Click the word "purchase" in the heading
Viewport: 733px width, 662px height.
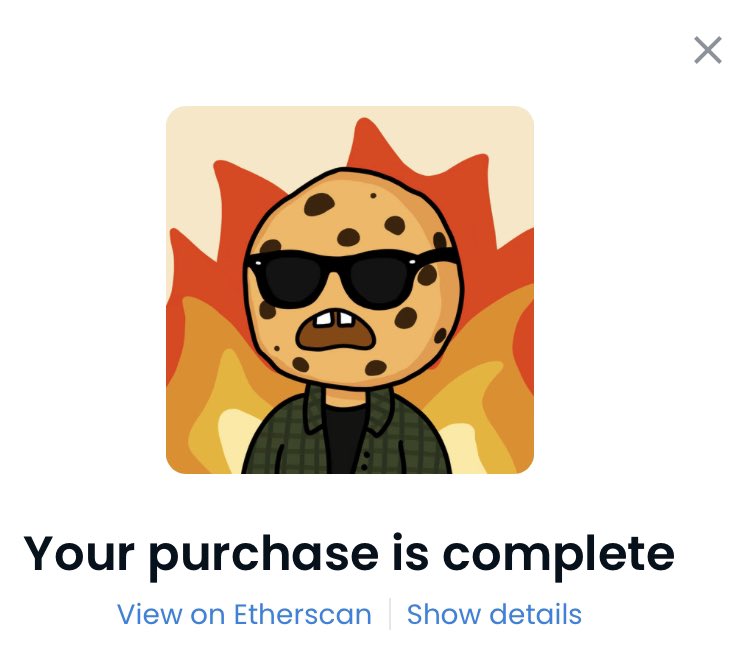[264, 556]
